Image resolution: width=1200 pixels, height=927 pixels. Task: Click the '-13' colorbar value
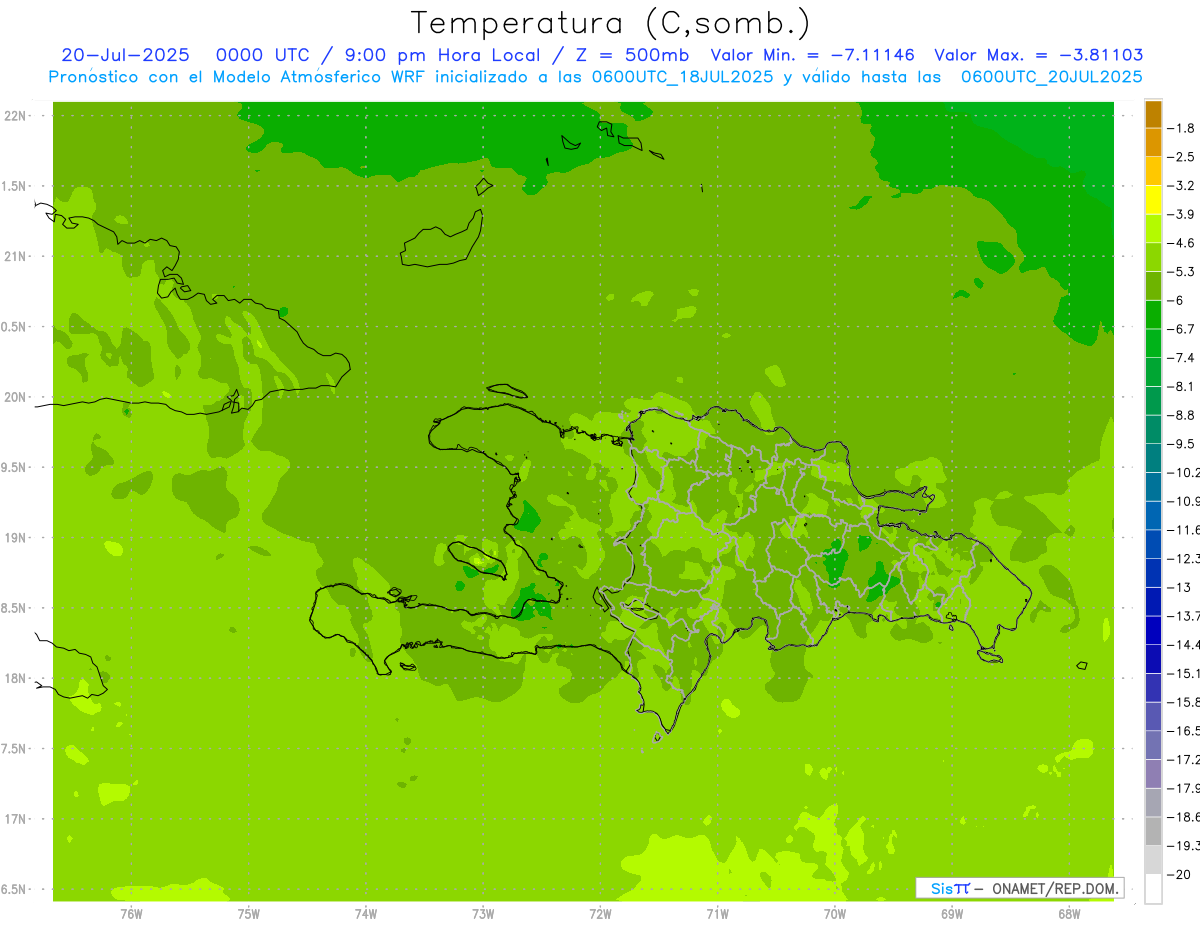coord(1180,587)
